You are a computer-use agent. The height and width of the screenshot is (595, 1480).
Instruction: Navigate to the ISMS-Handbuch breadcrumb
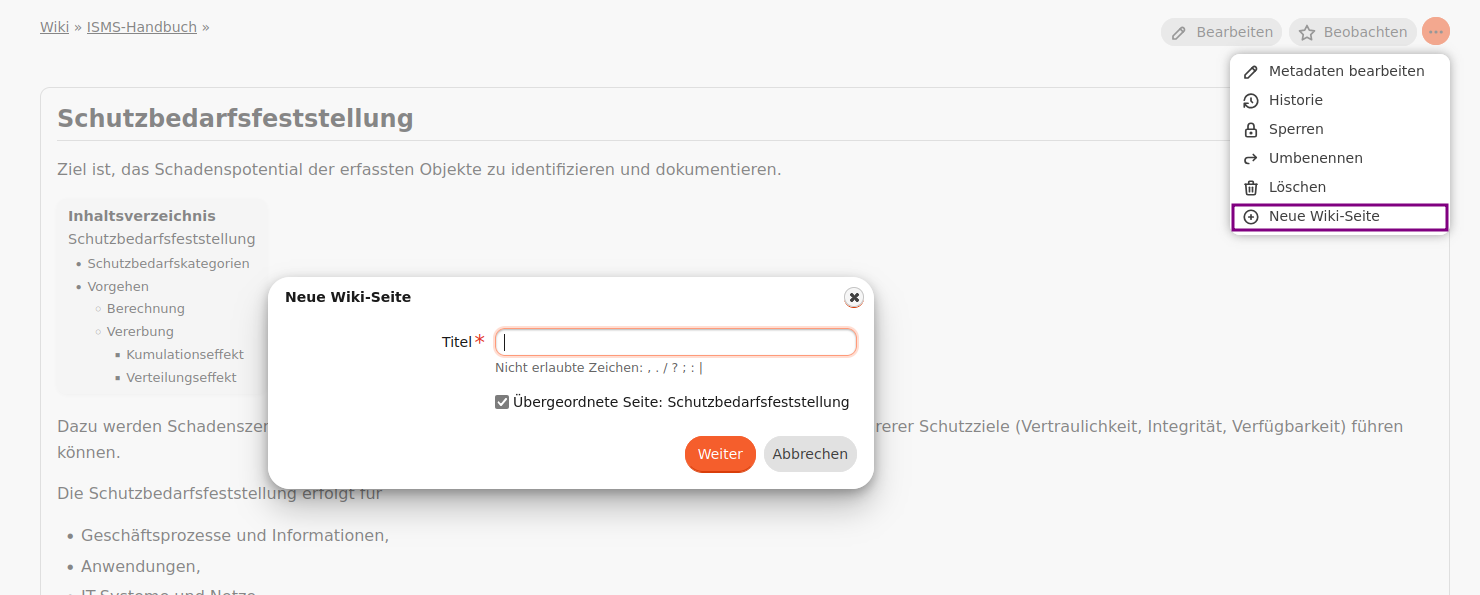(141, 26)
